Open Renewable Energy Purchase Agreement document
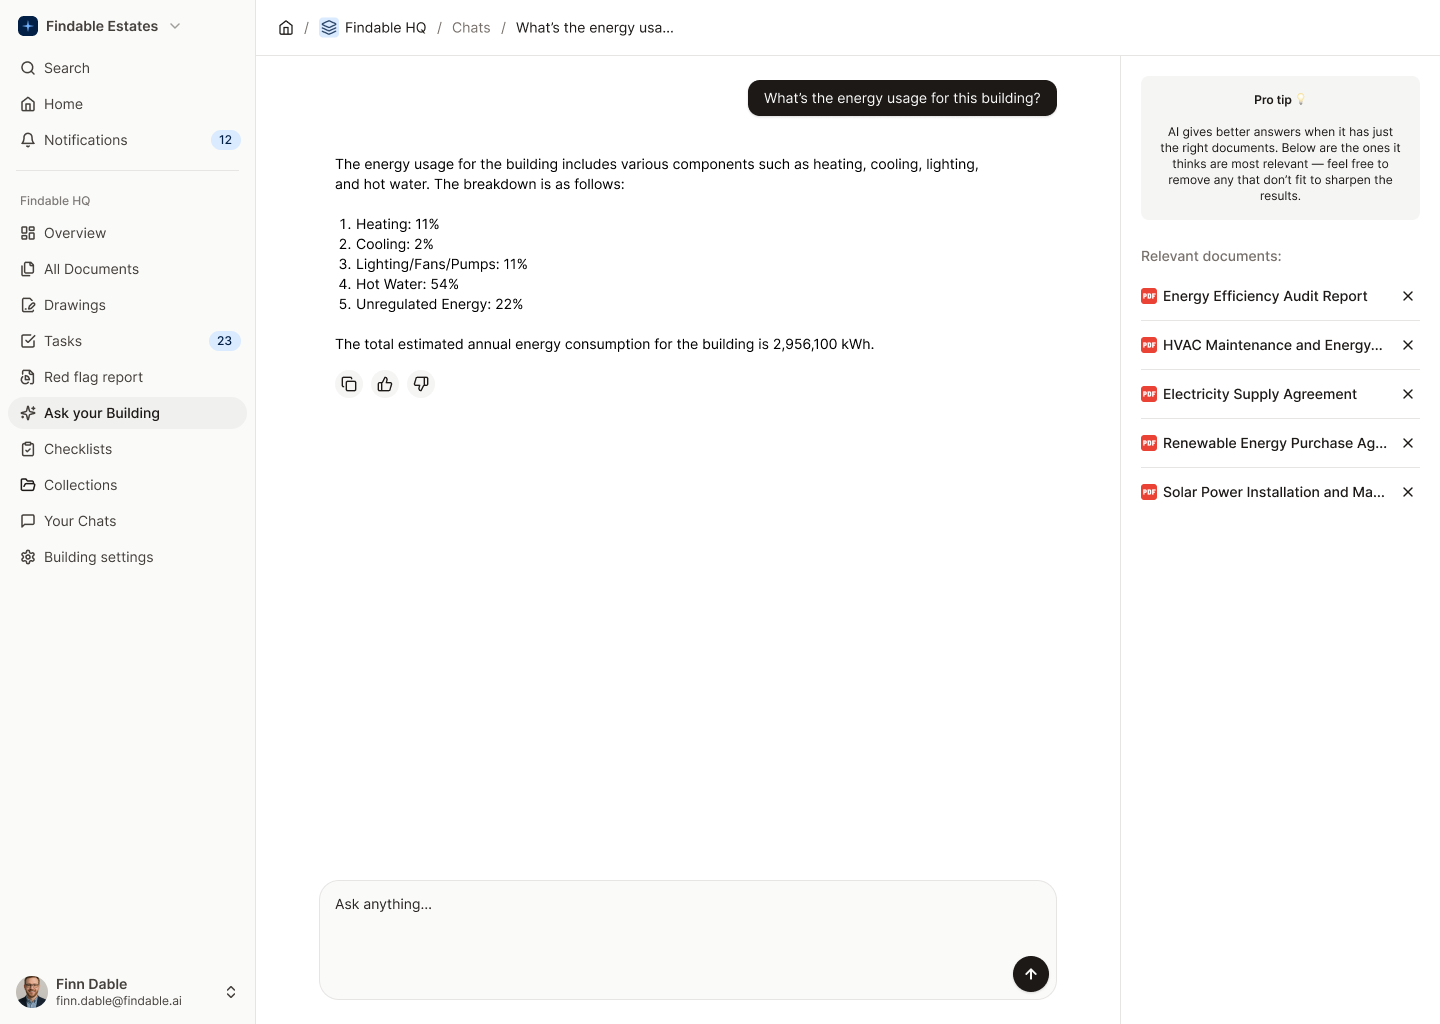This screenshot has width=1440, height=1024. point(1275,443)
